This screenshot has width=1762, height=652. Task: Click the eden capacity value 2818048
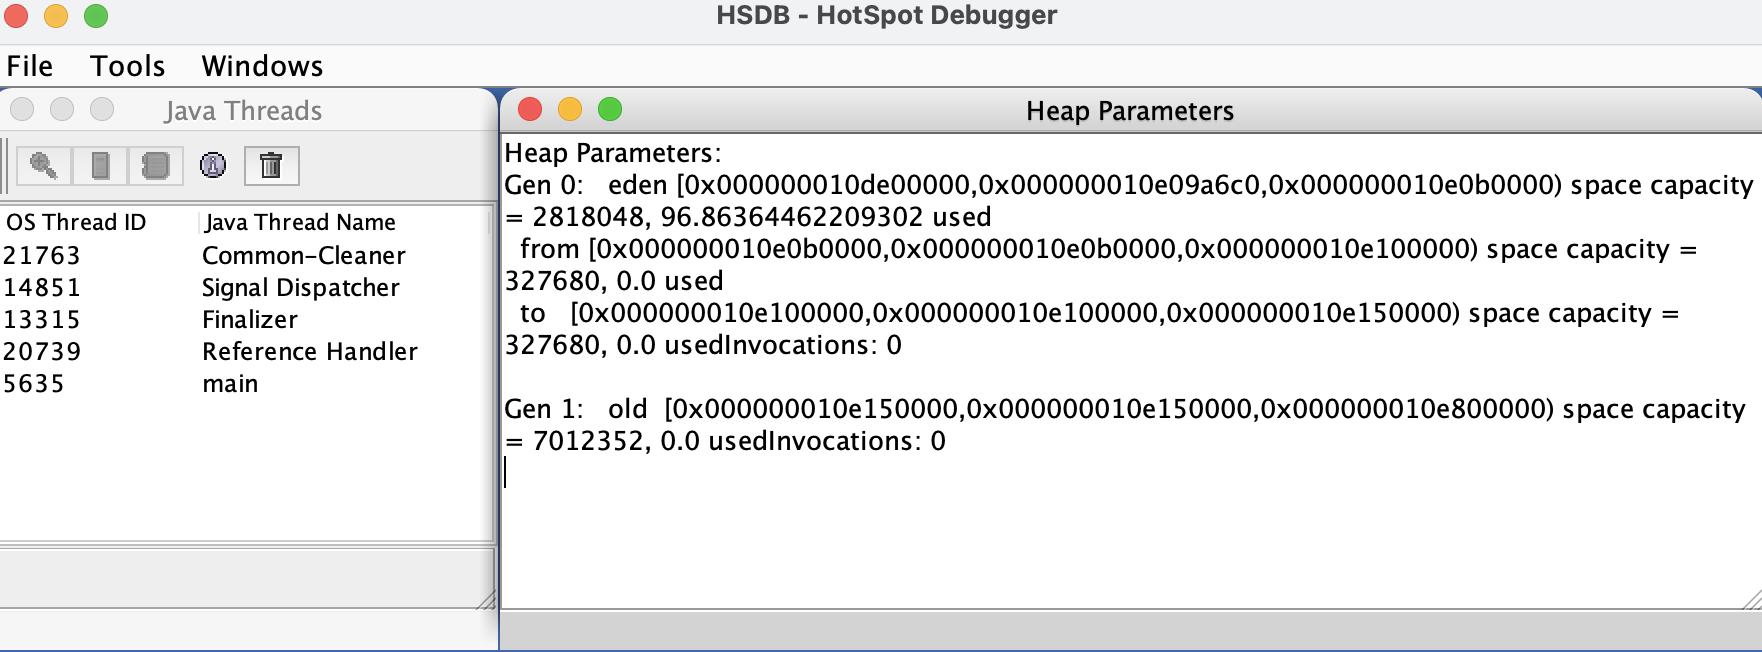point(589,217)
